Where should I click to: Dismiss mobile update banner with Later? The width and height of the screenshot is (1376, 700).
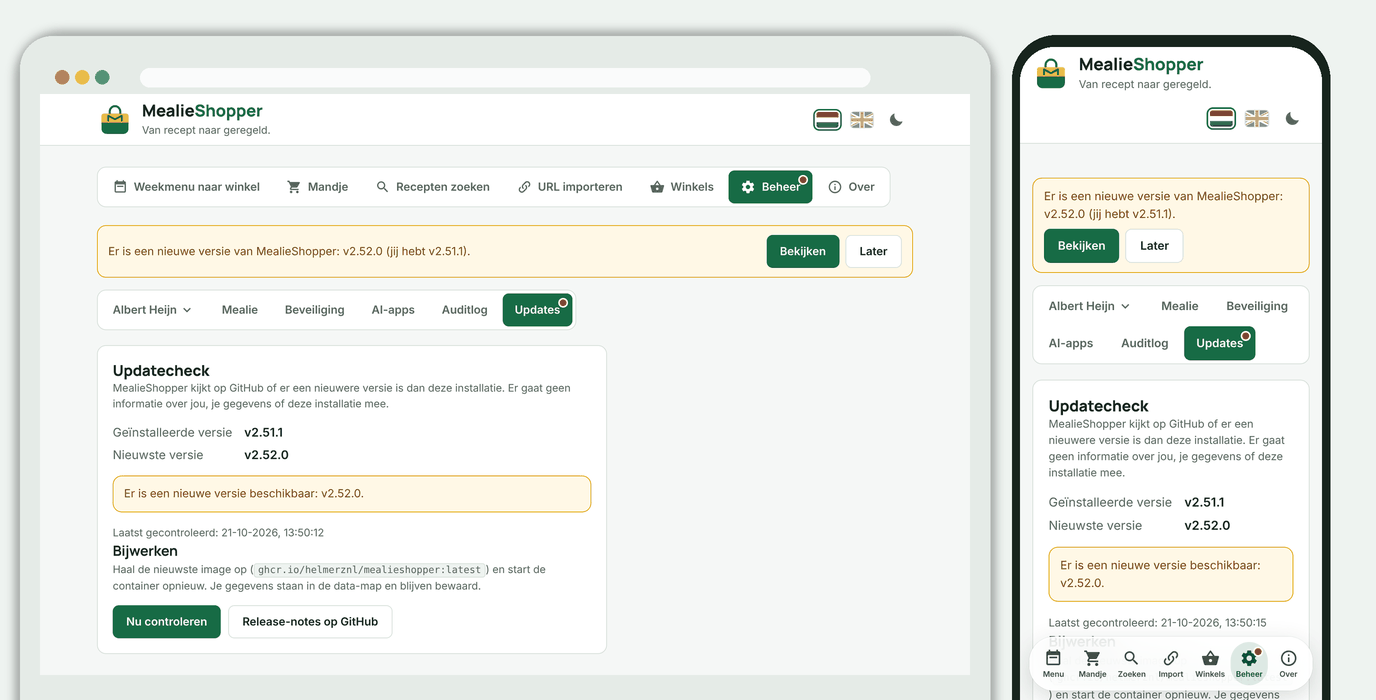1154,246
